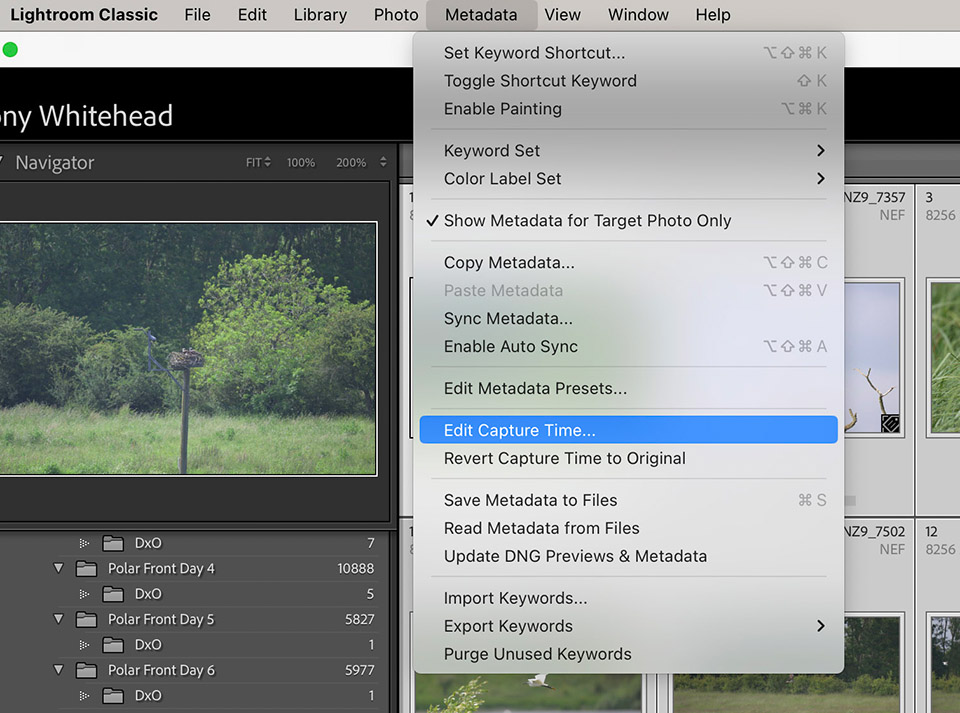Open the Help menu
The height and width of the screenshot is (713, 960).
click(713, 15)
